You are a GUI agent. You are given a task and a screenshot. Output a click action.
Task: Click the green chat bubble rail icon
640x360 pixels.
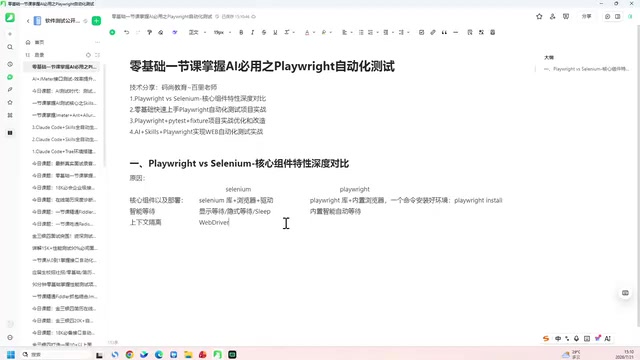[10, 77]
